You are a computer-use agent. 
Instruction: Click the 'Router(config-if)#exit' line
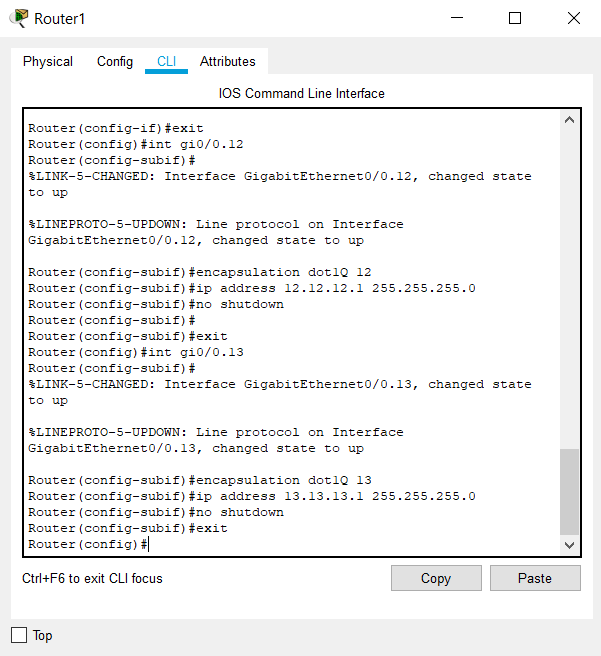click(x=115, y=128)
